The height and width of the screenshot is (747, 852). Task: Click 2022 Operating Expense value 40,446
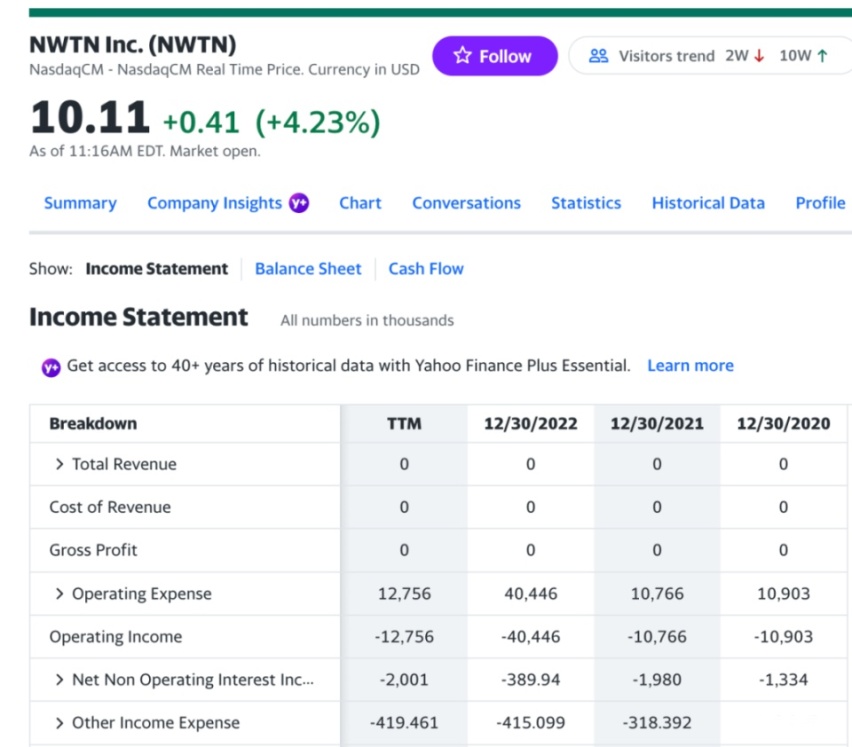[x=531, y=594]
